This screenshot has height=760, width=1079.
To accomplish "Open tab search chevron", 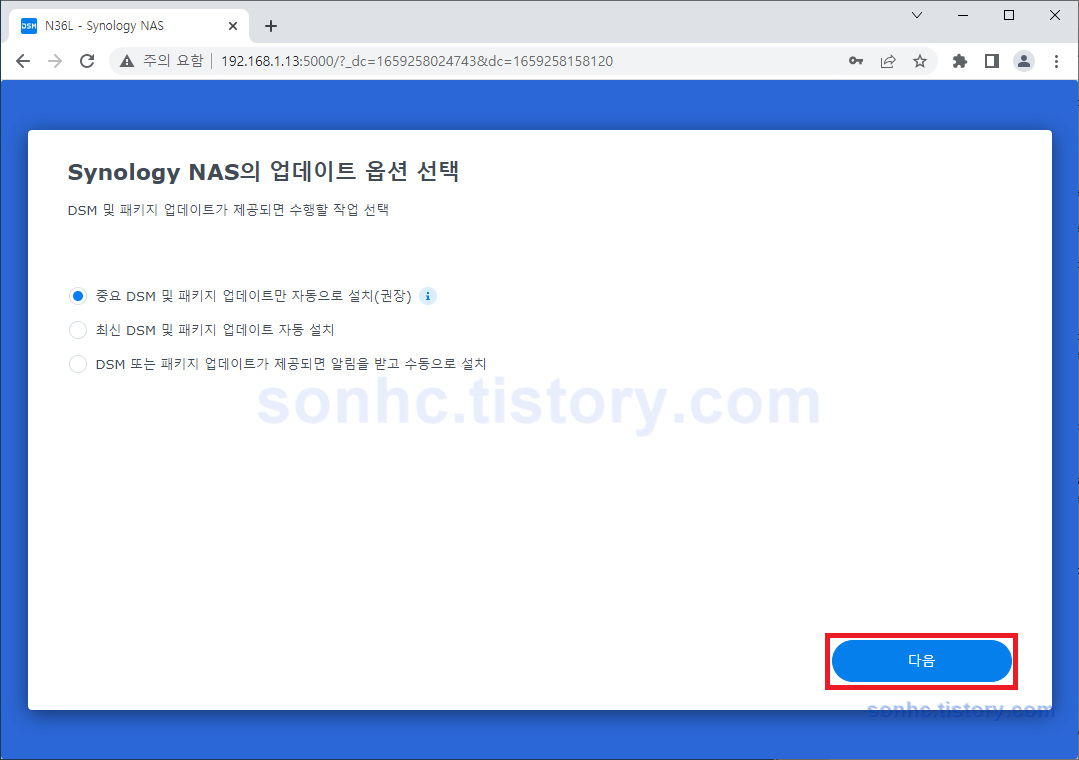I will (917, 15).
